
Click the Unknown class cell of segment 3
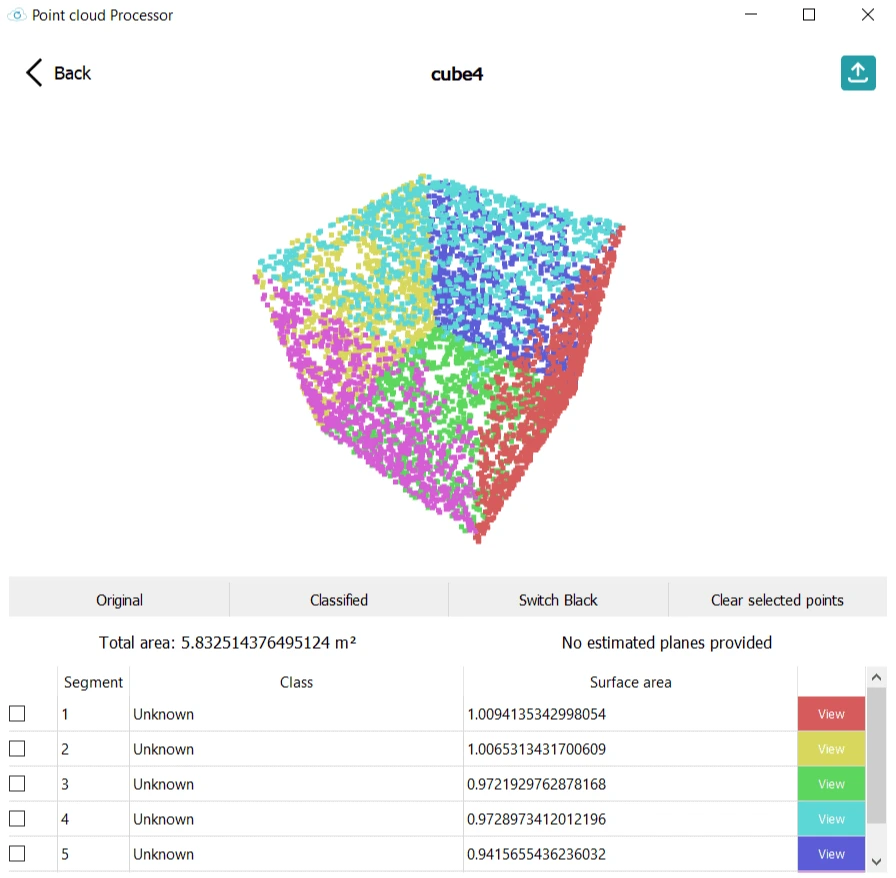[x=296, y=784]
